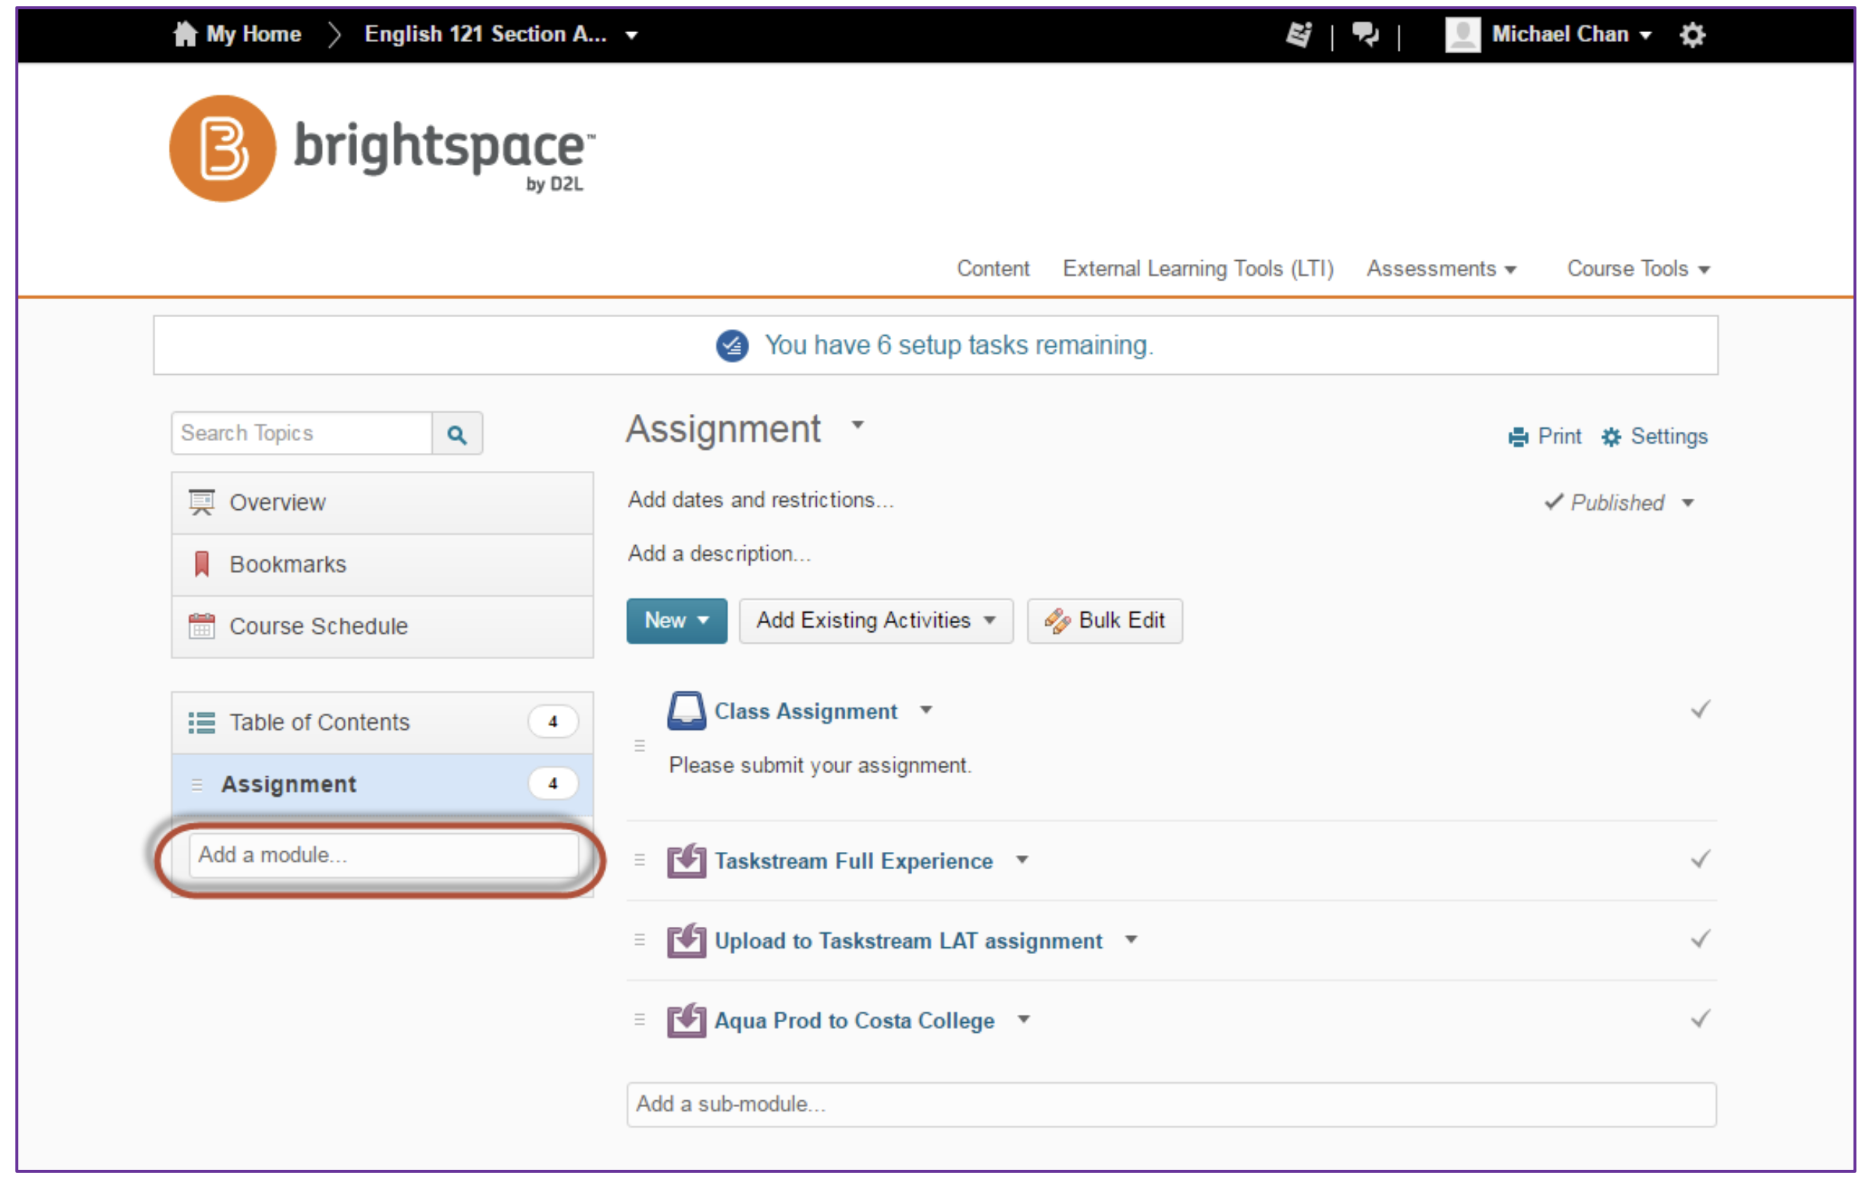Click the Upload to Taskstream LAT icon
Viewport: 1870px width, 1186px height.
point(686,941)
